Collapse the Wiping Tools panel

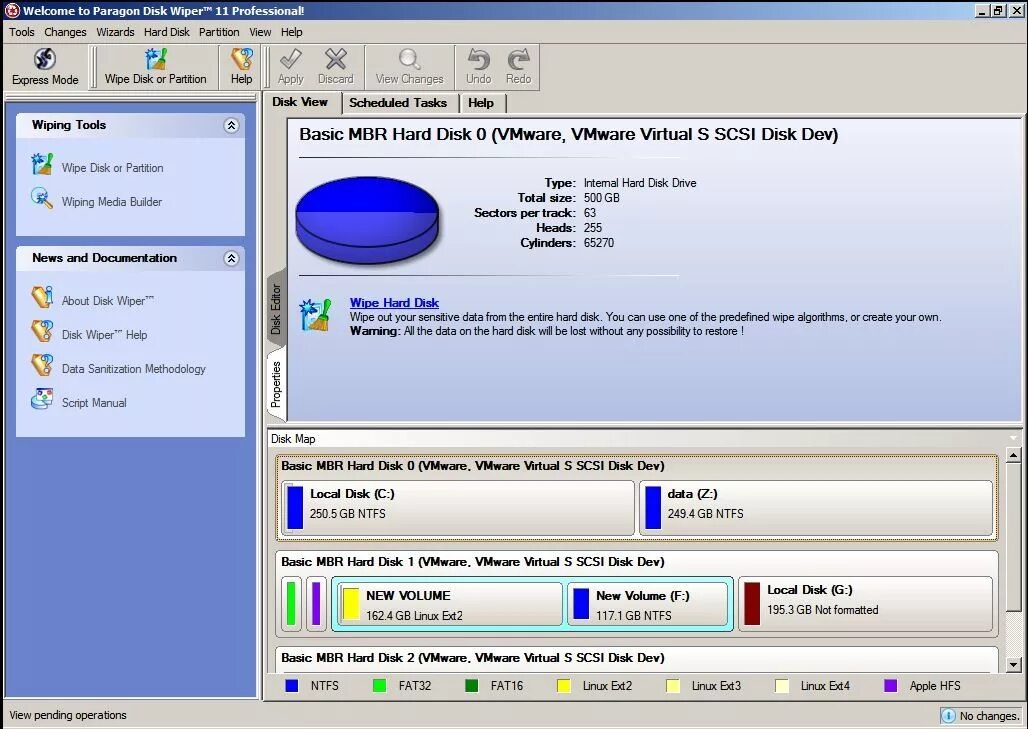coord(231,125)
